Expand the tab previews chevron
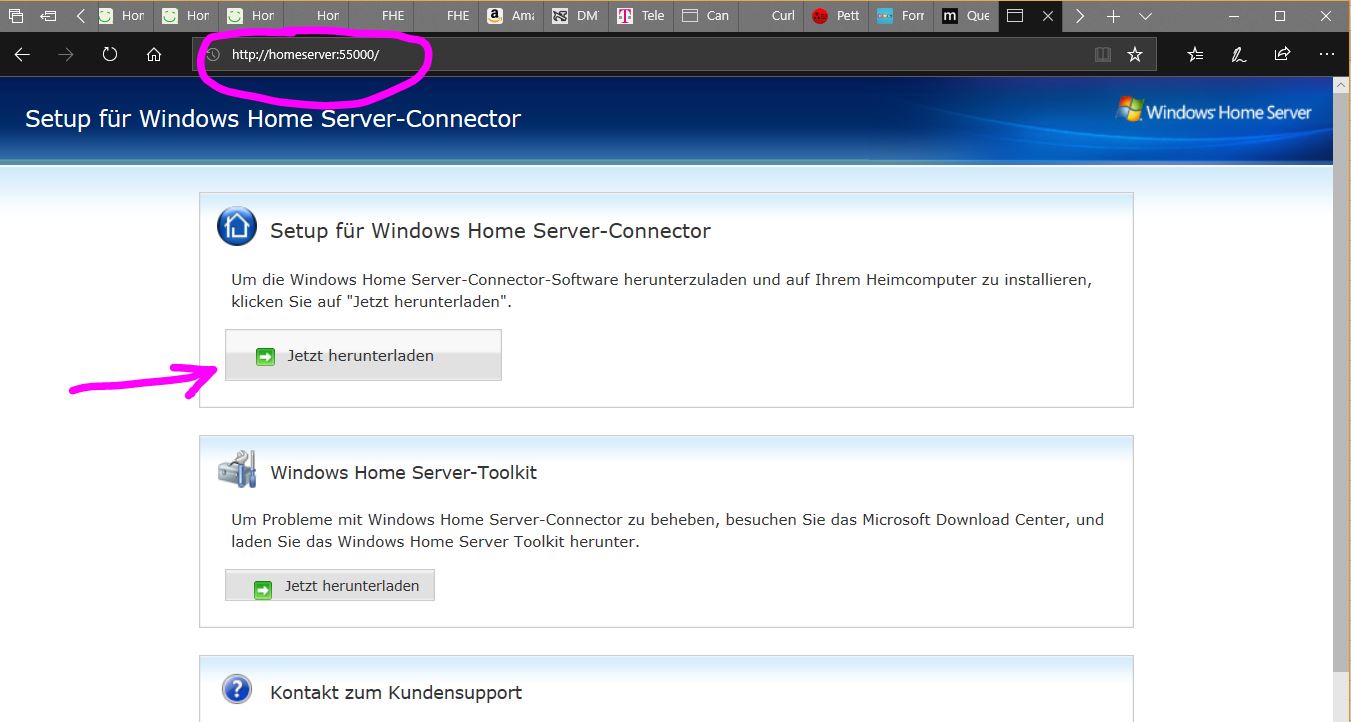 click(1146, 16)
